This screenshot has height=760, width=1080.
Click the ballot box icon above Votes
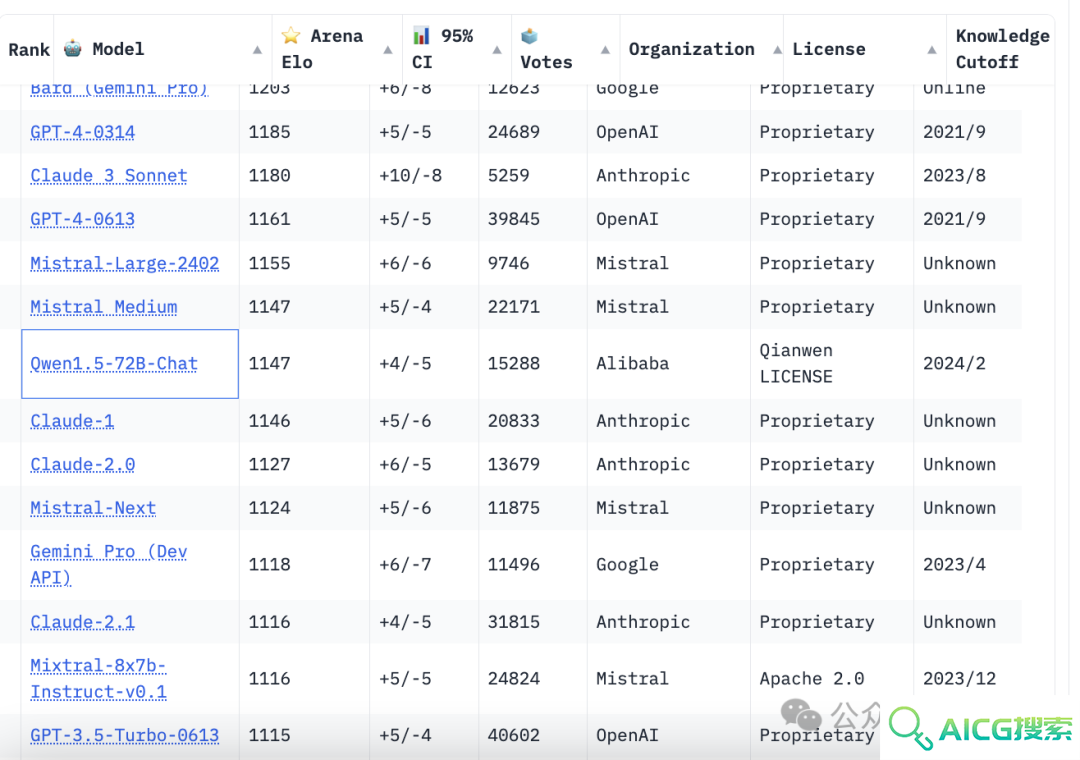[x=529, y=36]
